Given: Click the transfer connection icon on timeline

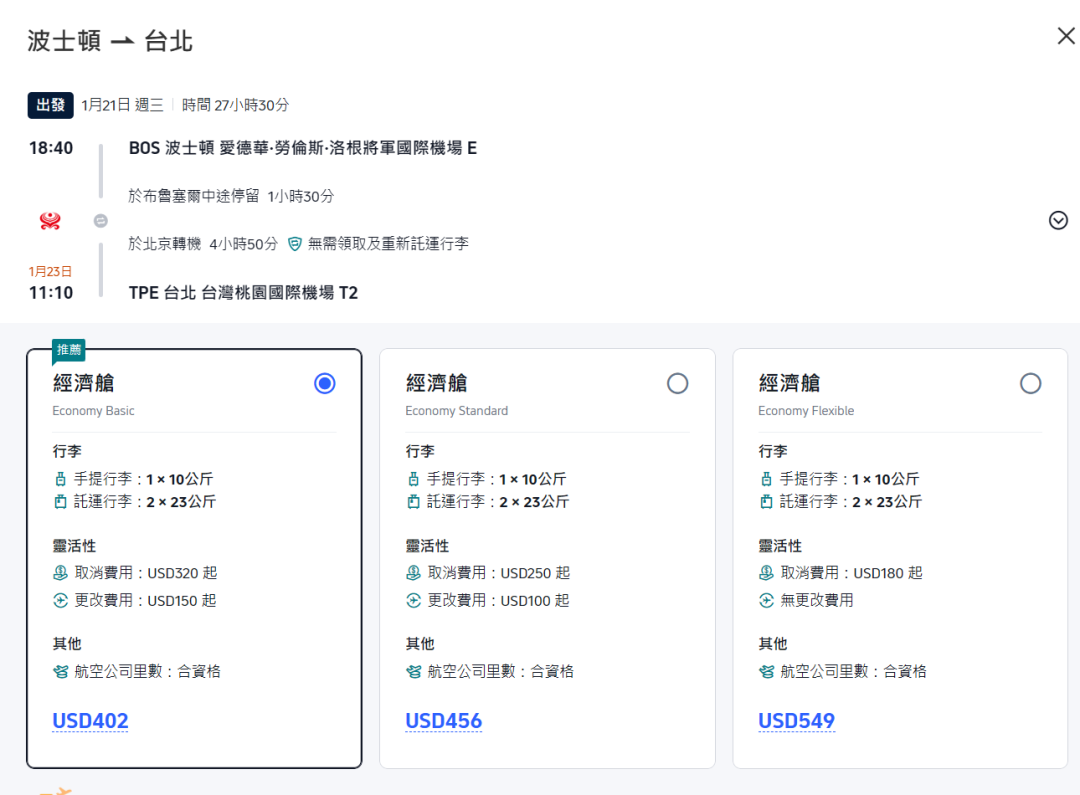Looking at the screenshot, I should pyautogui.click(x=100, y=221).
